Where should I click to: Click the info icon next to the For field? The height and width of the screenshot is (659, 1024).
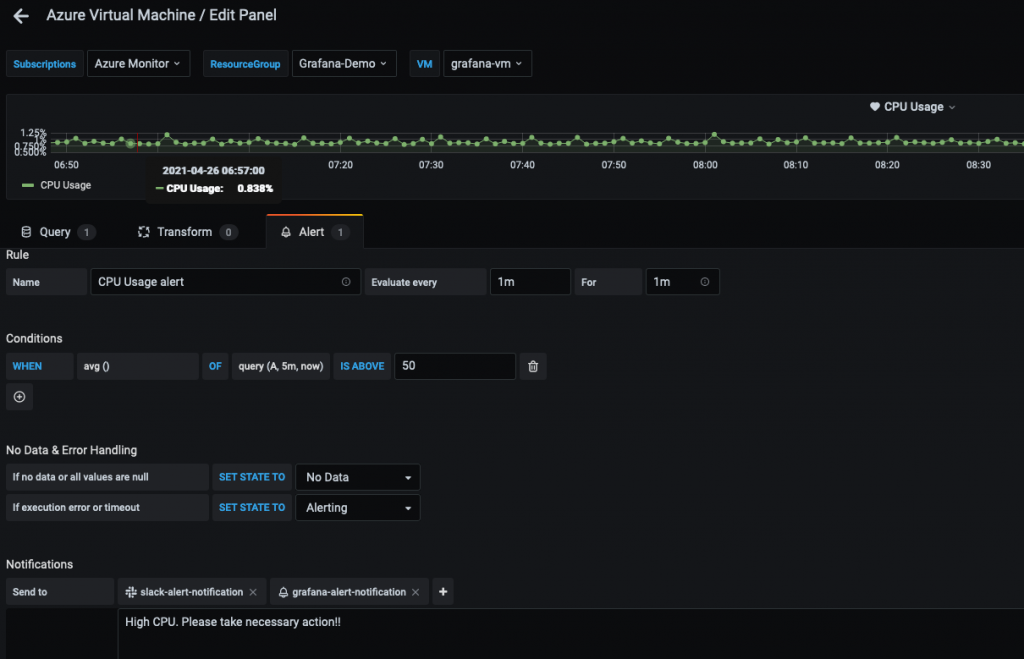pyautogui.click(x=707, y=281)
